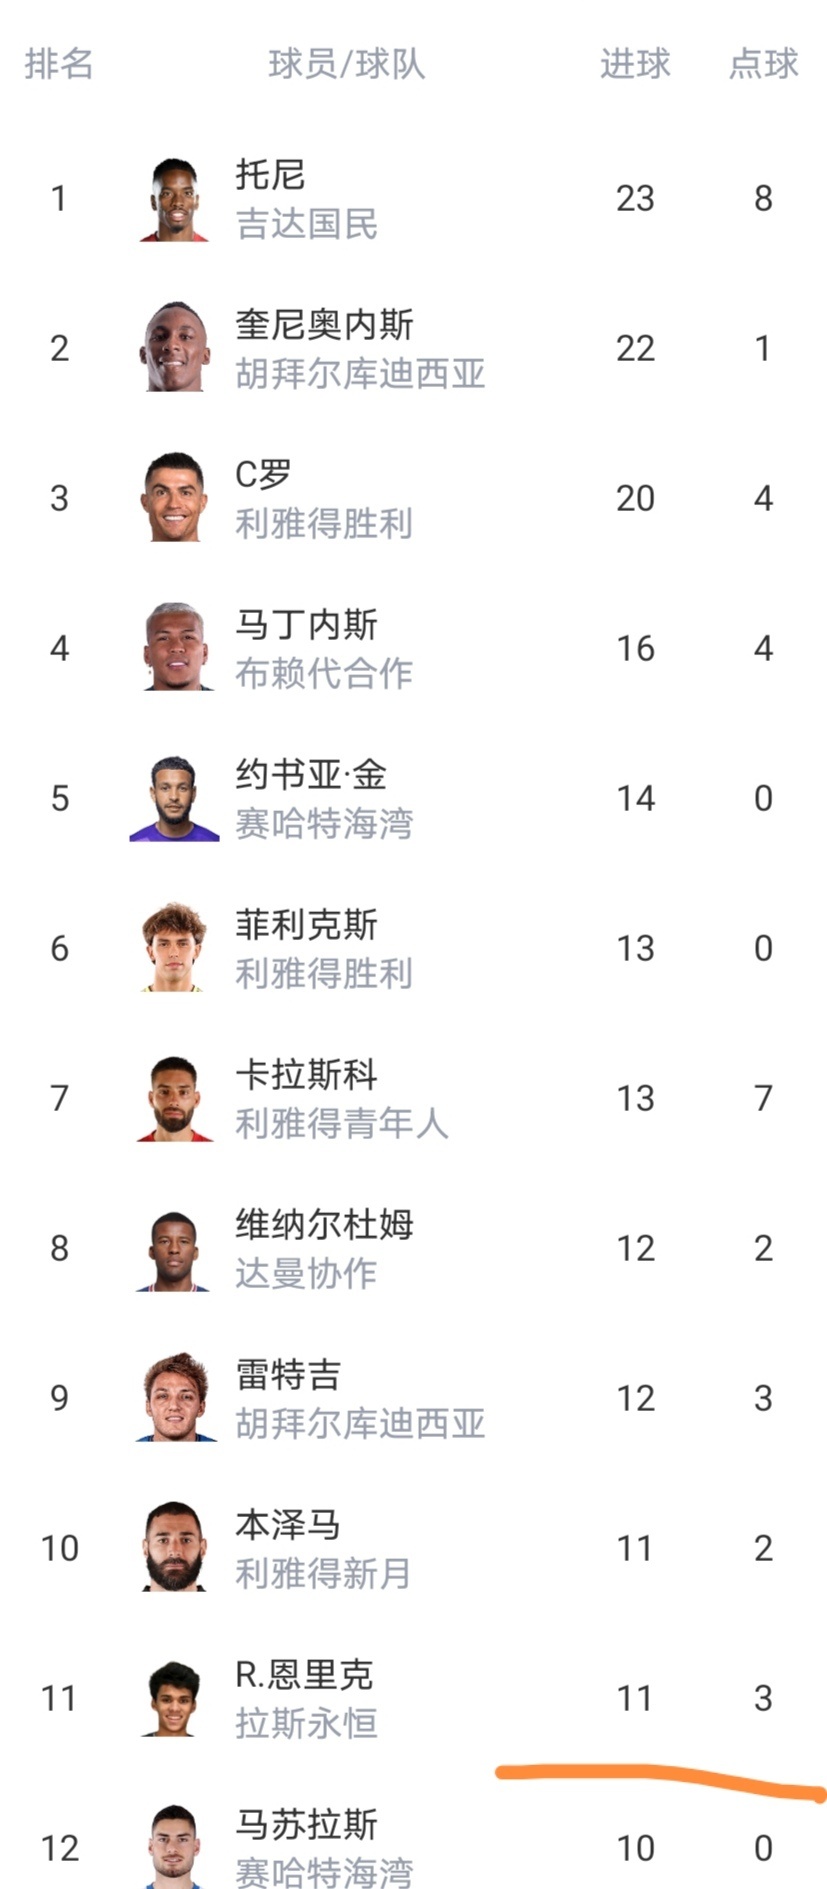Open the 吉达国民 team link
This screenshot has height=1889, width=827.
coord(306,224)
